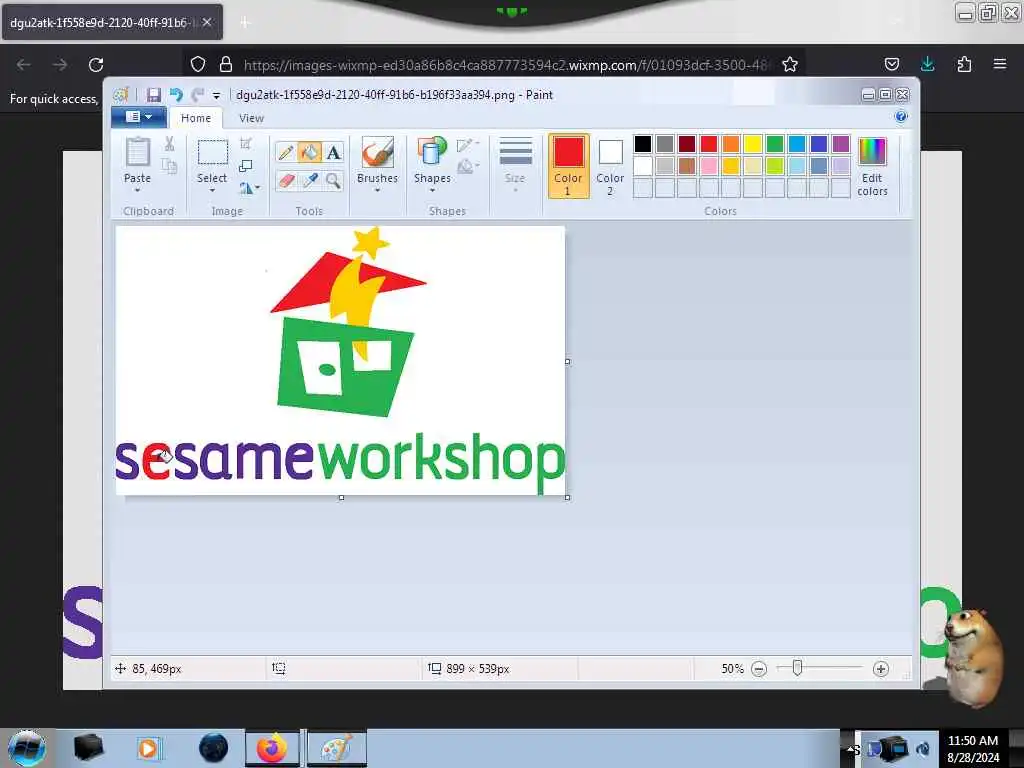Pick the yellow color swatch
This screenshot has width=1024, height=768.
[x=752, y=144]
